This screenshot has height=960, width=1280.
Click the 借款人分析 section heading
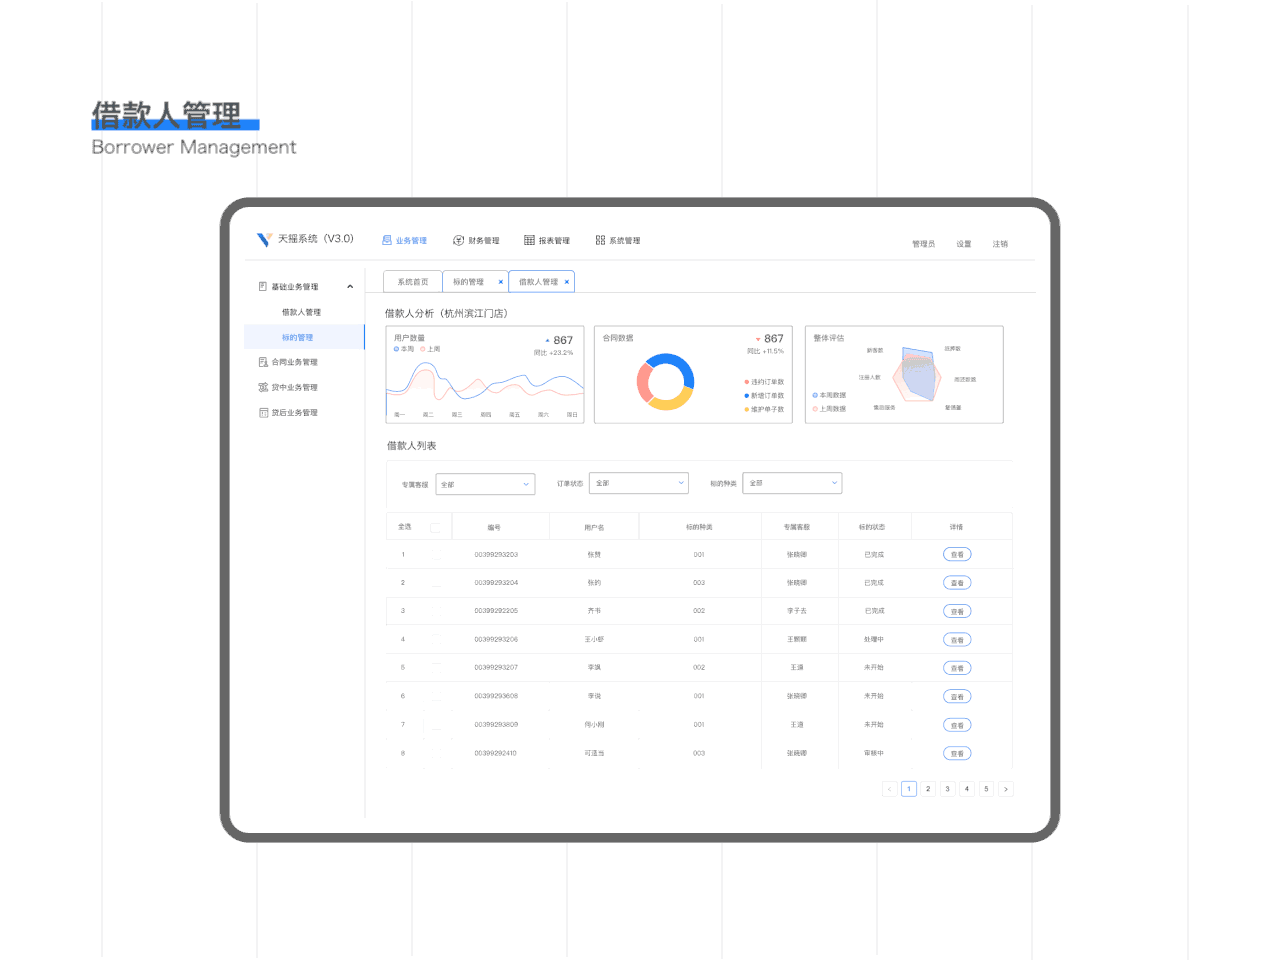click(446, 313)
